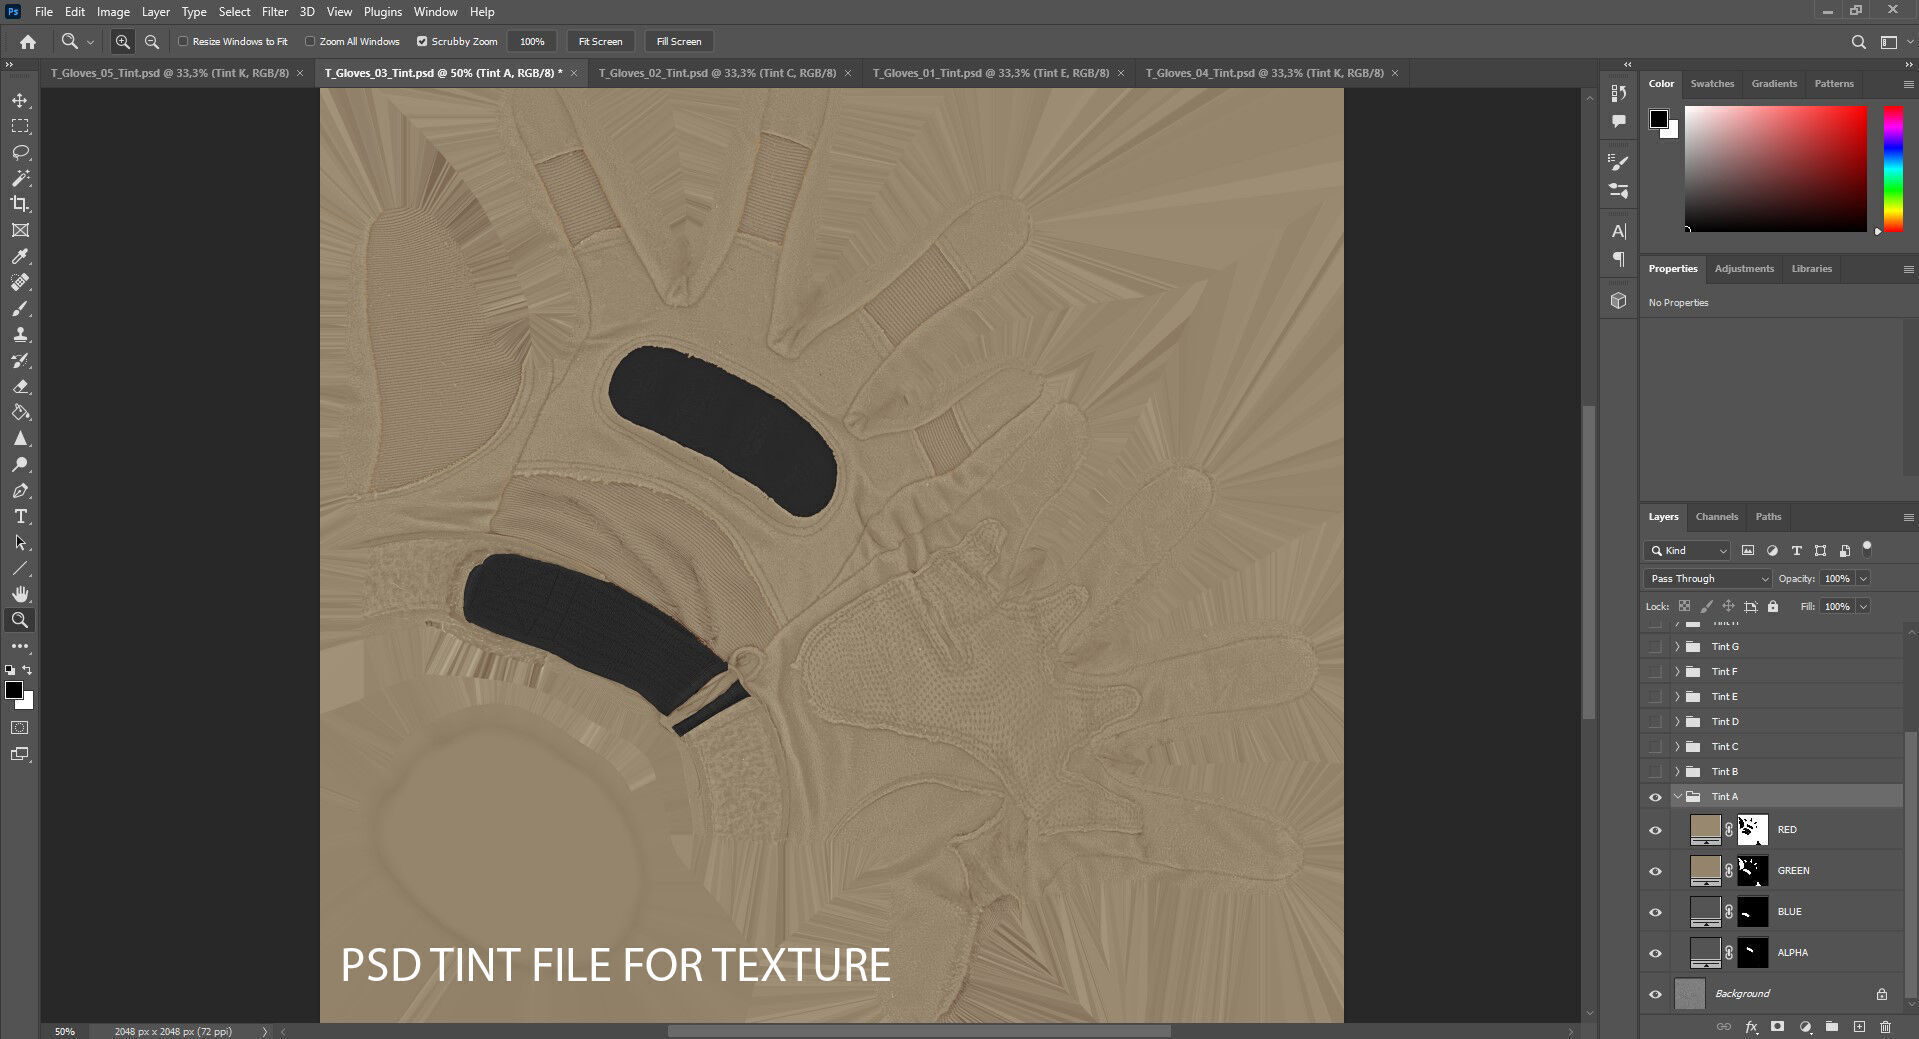Viewport: 1919px width, 1039px height.
Task: Select the Hand tool
Action: click(20, 594)
